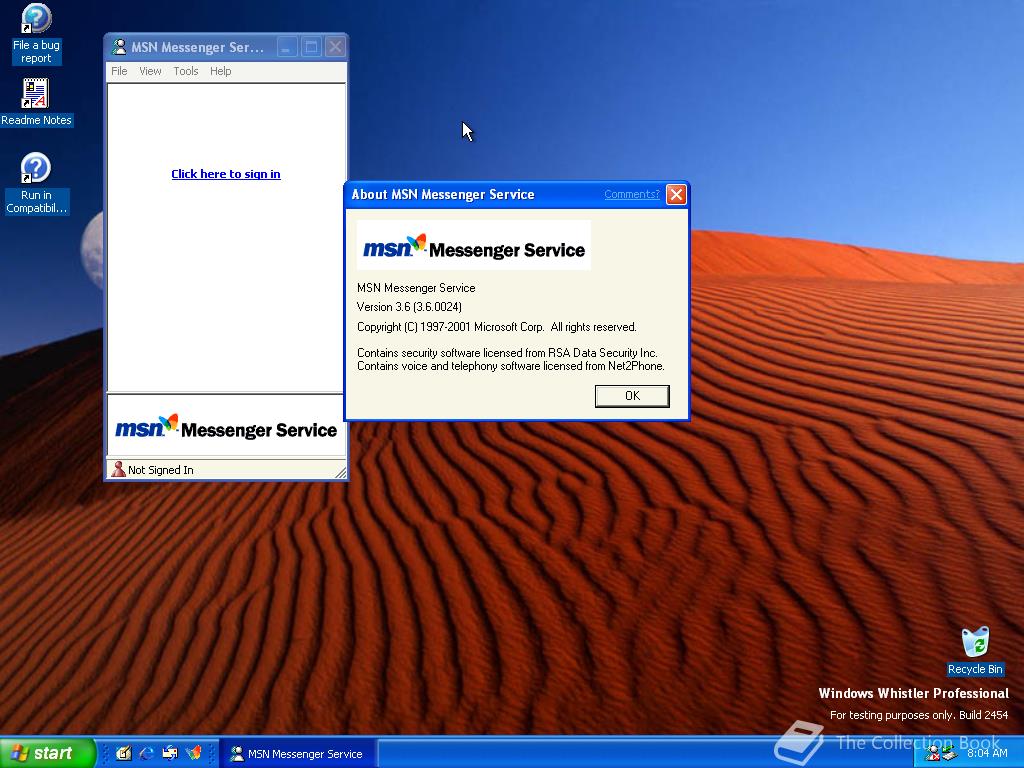Open the File a bug report shortcut
Image resolution: width=1024 pixels, height=768 pixels.
[36, 34]
